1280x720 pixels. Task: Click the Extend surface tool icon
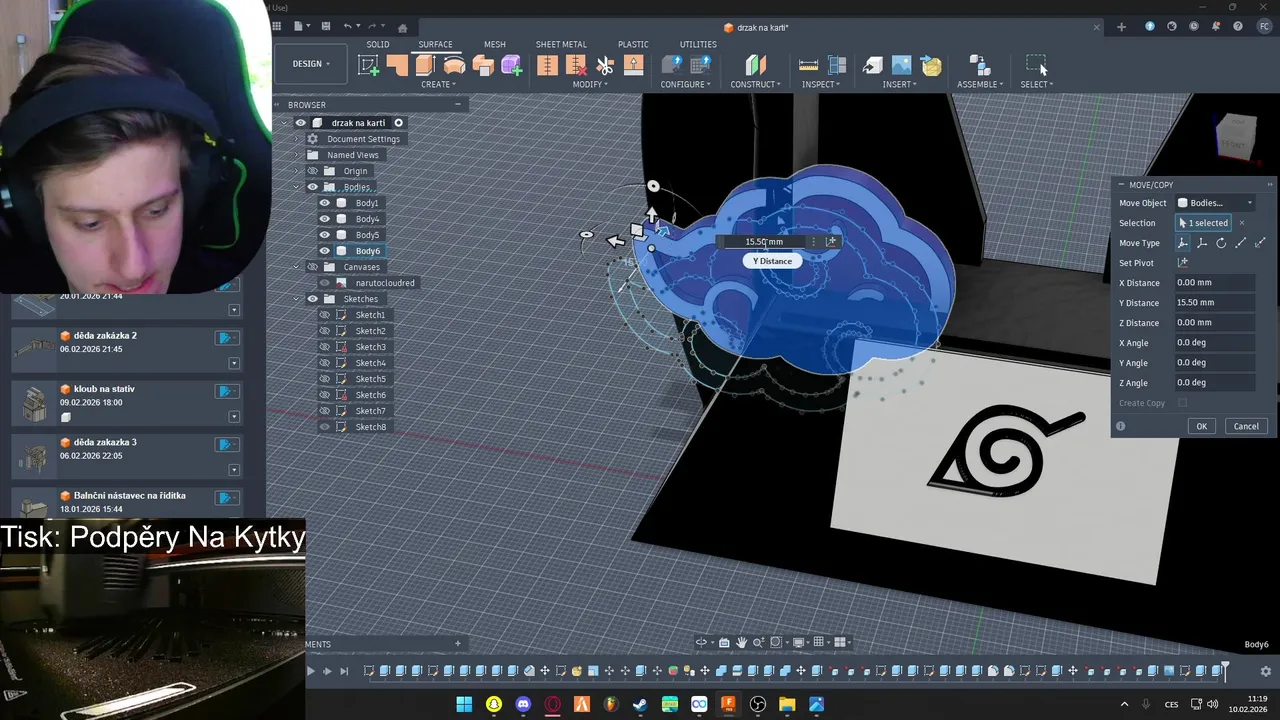(633, 65)
